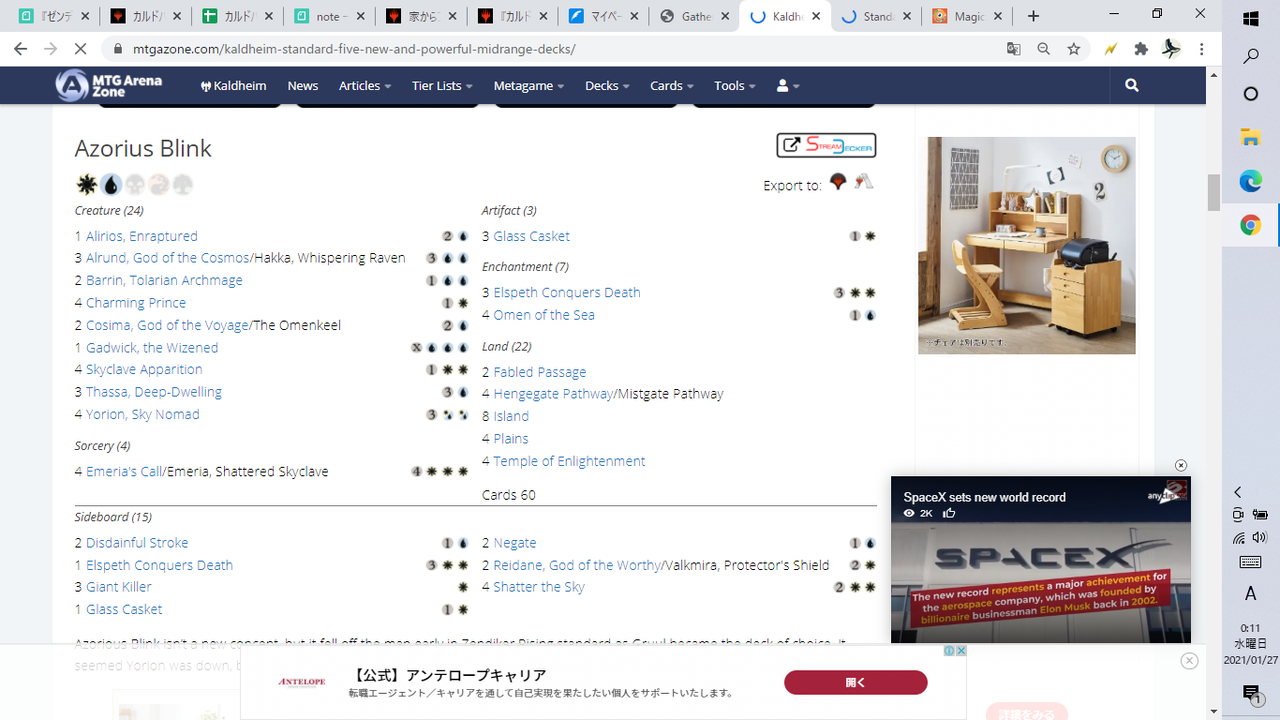Export deck to MTG Arena icon
1280x720 pixels.
[x=838, y=182]
